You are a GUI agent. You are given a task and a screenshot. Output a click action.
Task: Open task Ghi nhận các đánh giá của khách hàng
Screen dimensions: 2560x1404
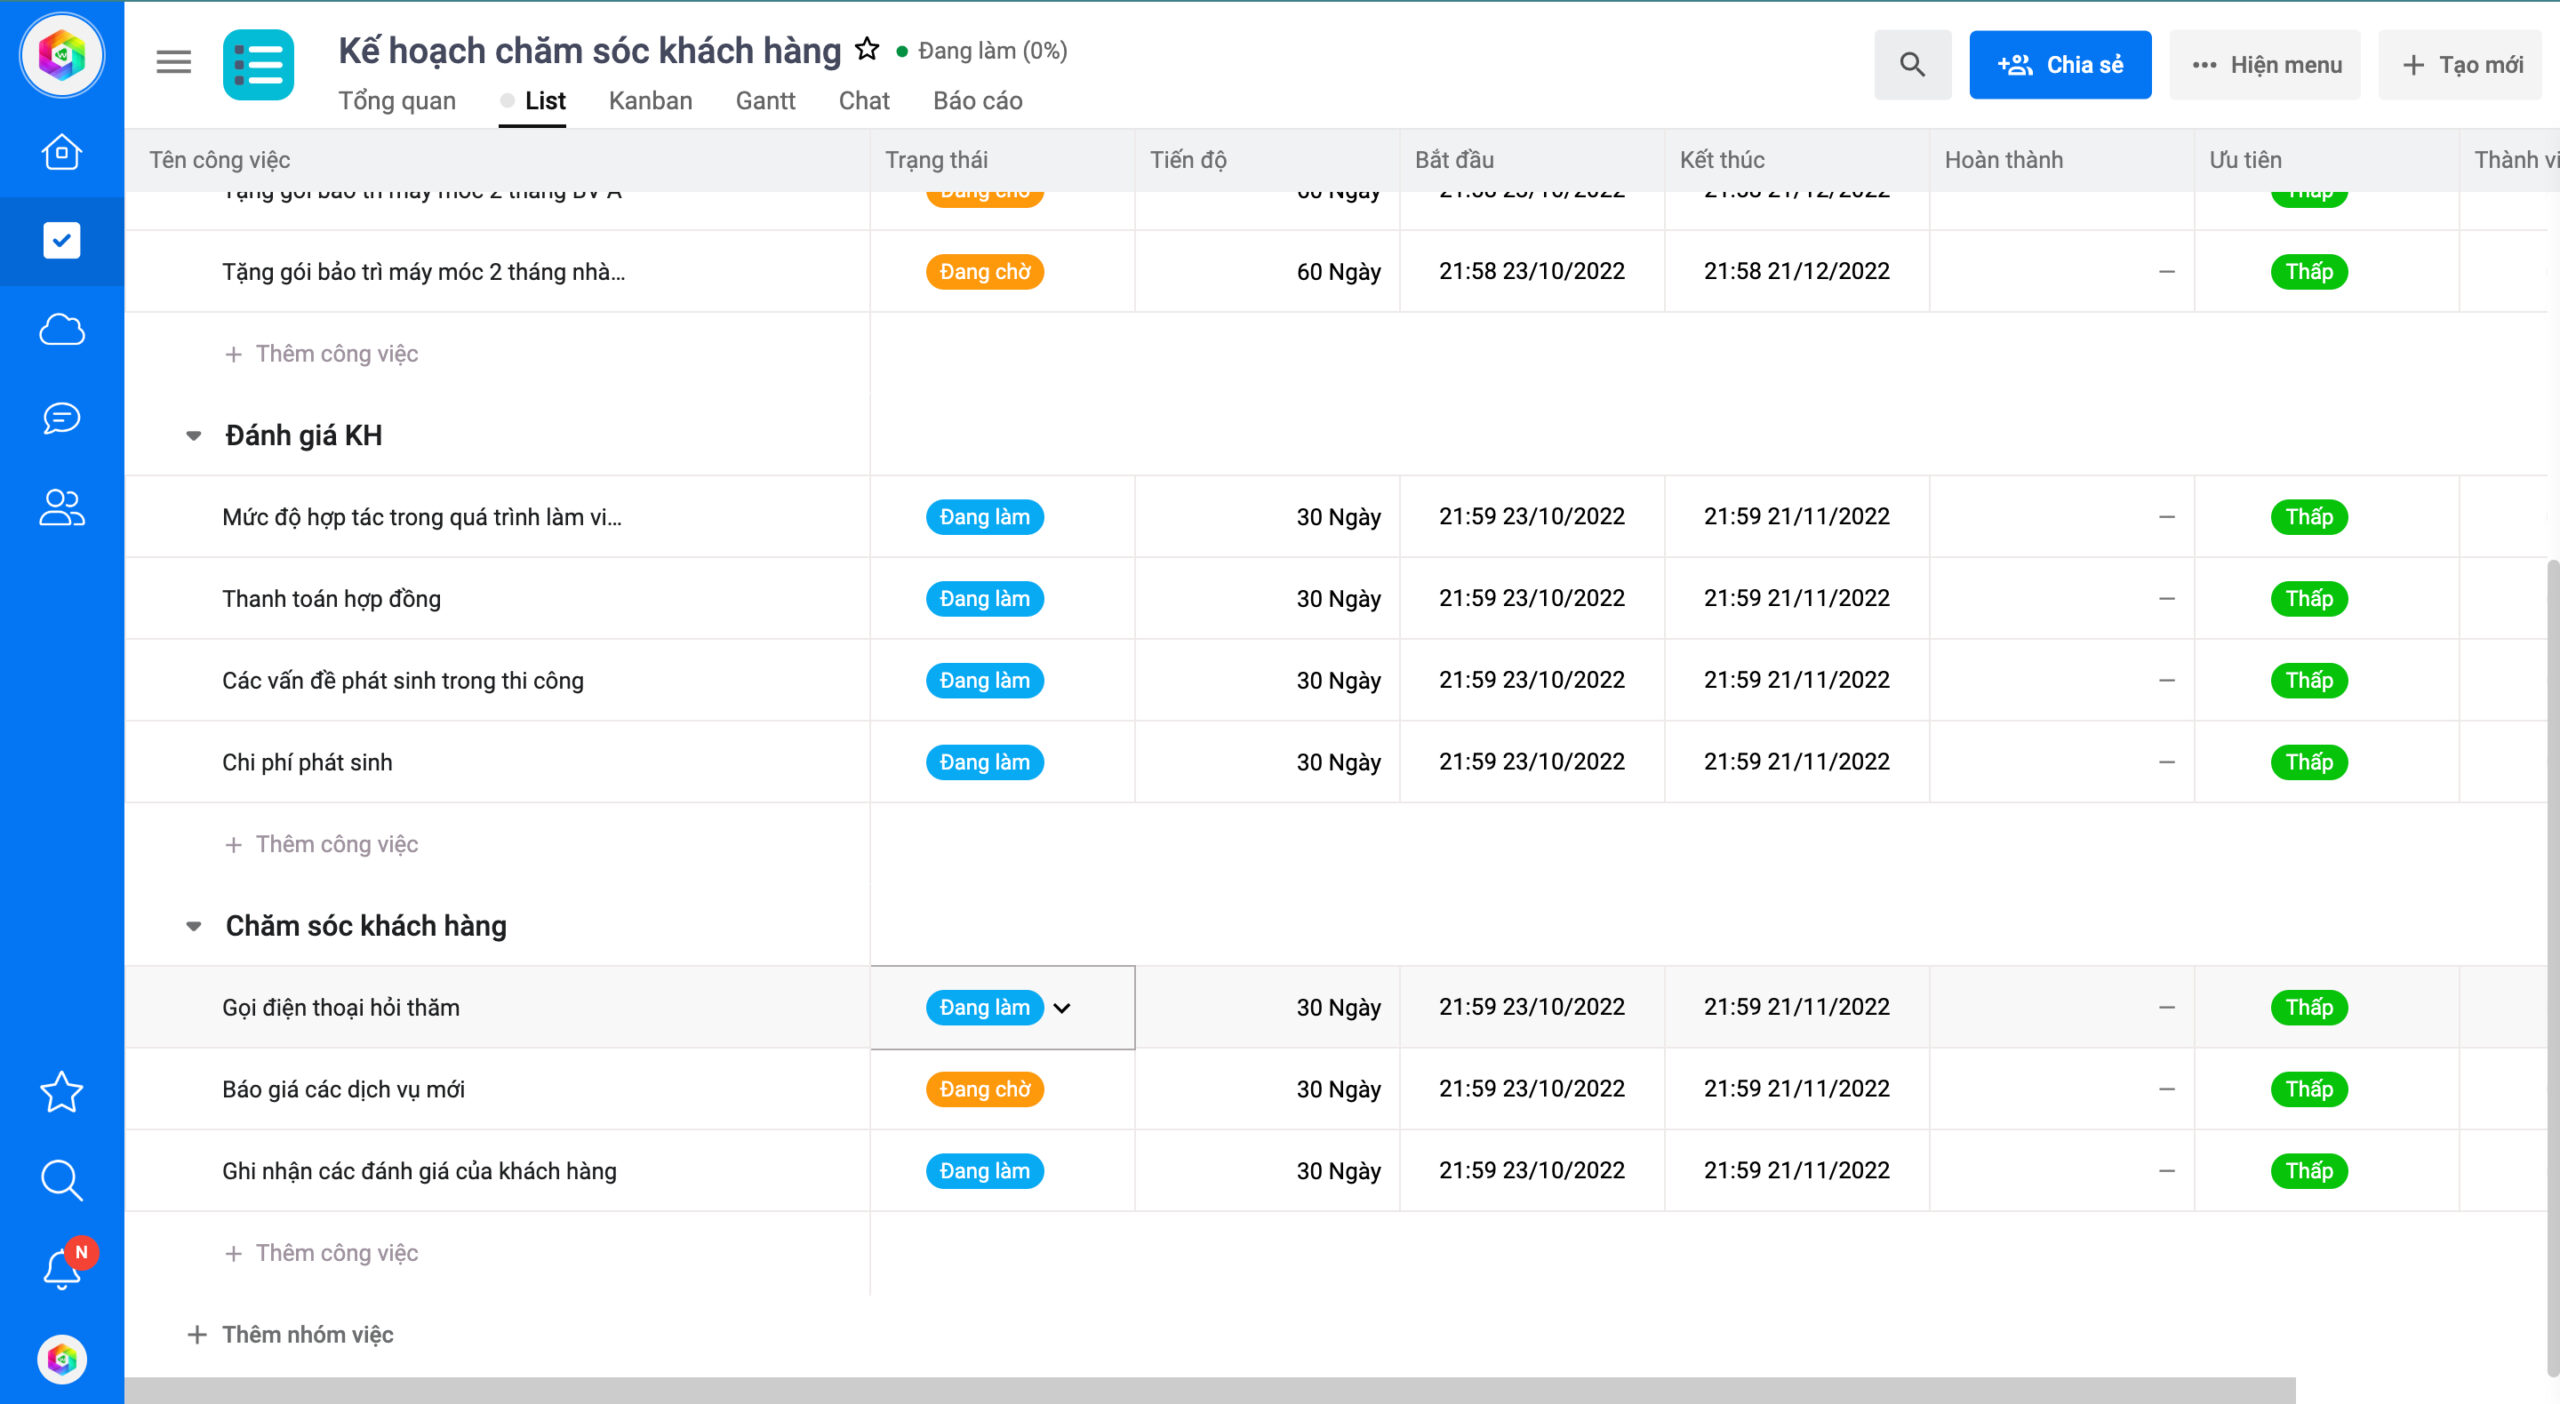point(419,1171)
